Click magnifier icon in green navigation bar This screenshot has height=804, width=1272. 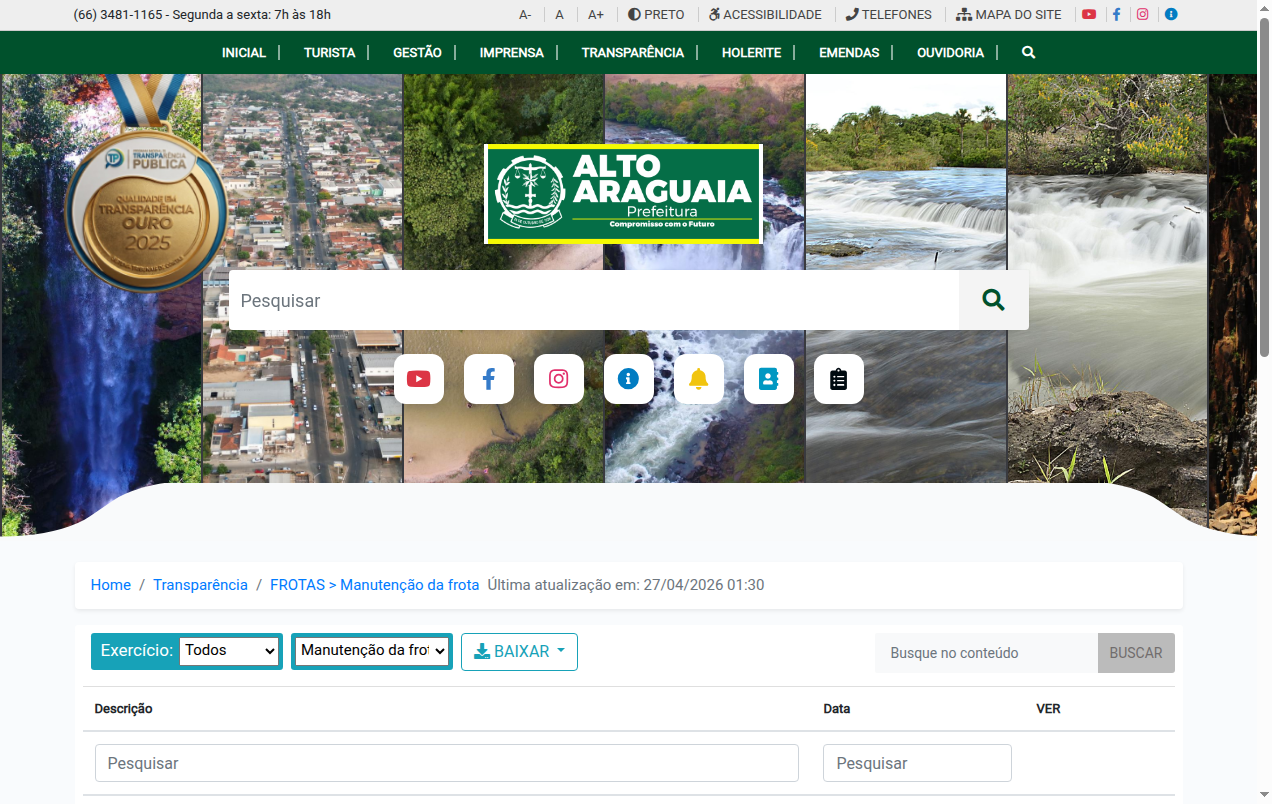pos(1028,52)
